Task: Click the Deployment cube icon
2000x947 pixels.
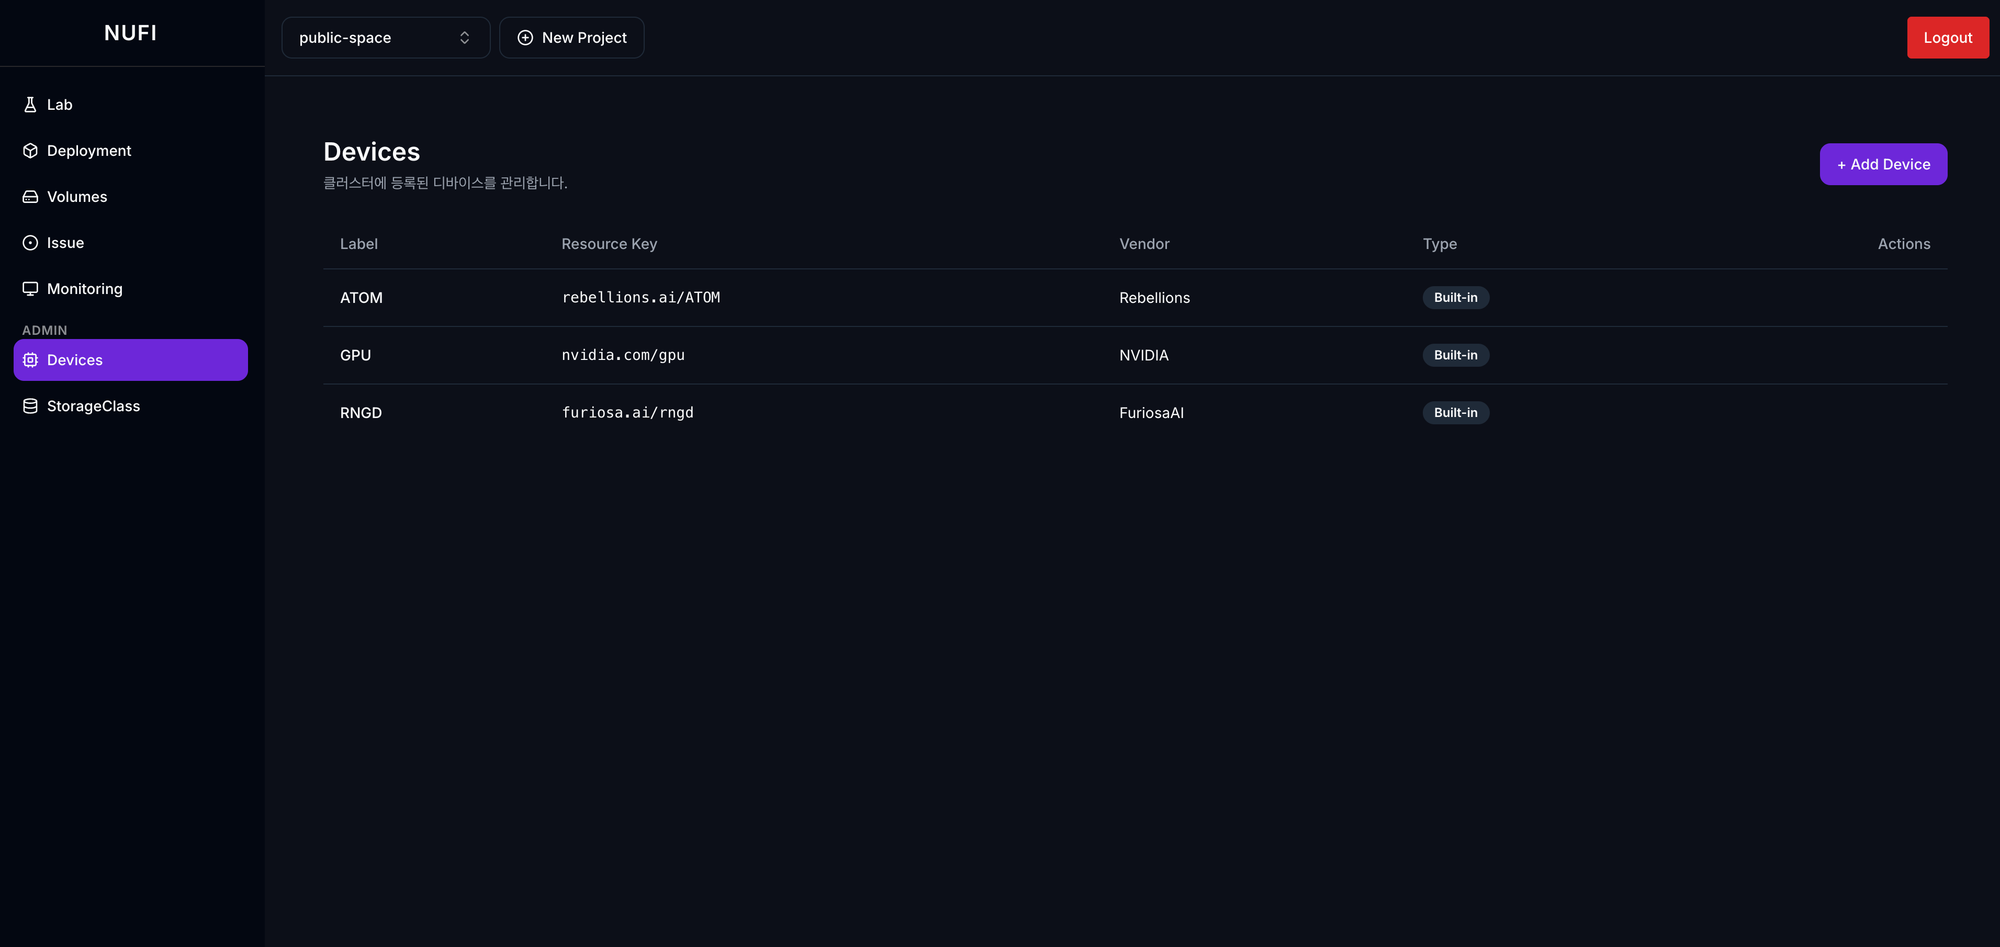Action: [x=30, y=151]
